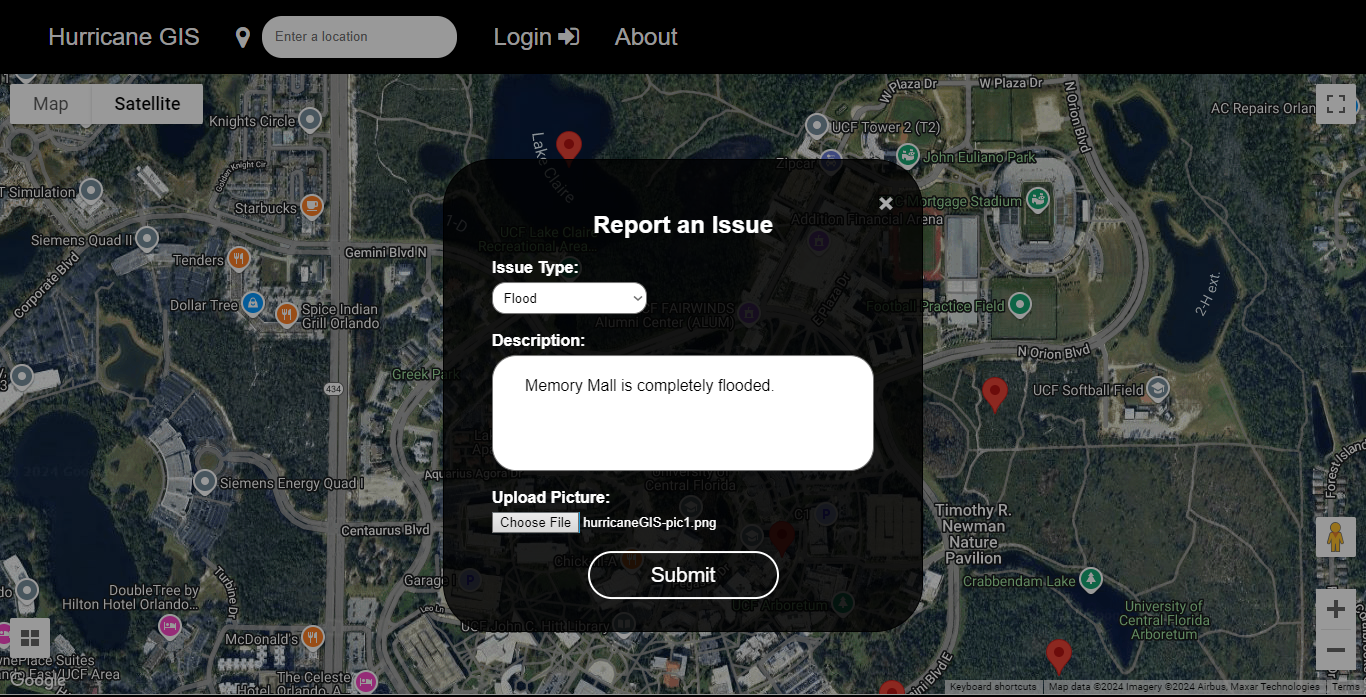Open the Issue Type dropdown showing Flood

tap(569, 298)
